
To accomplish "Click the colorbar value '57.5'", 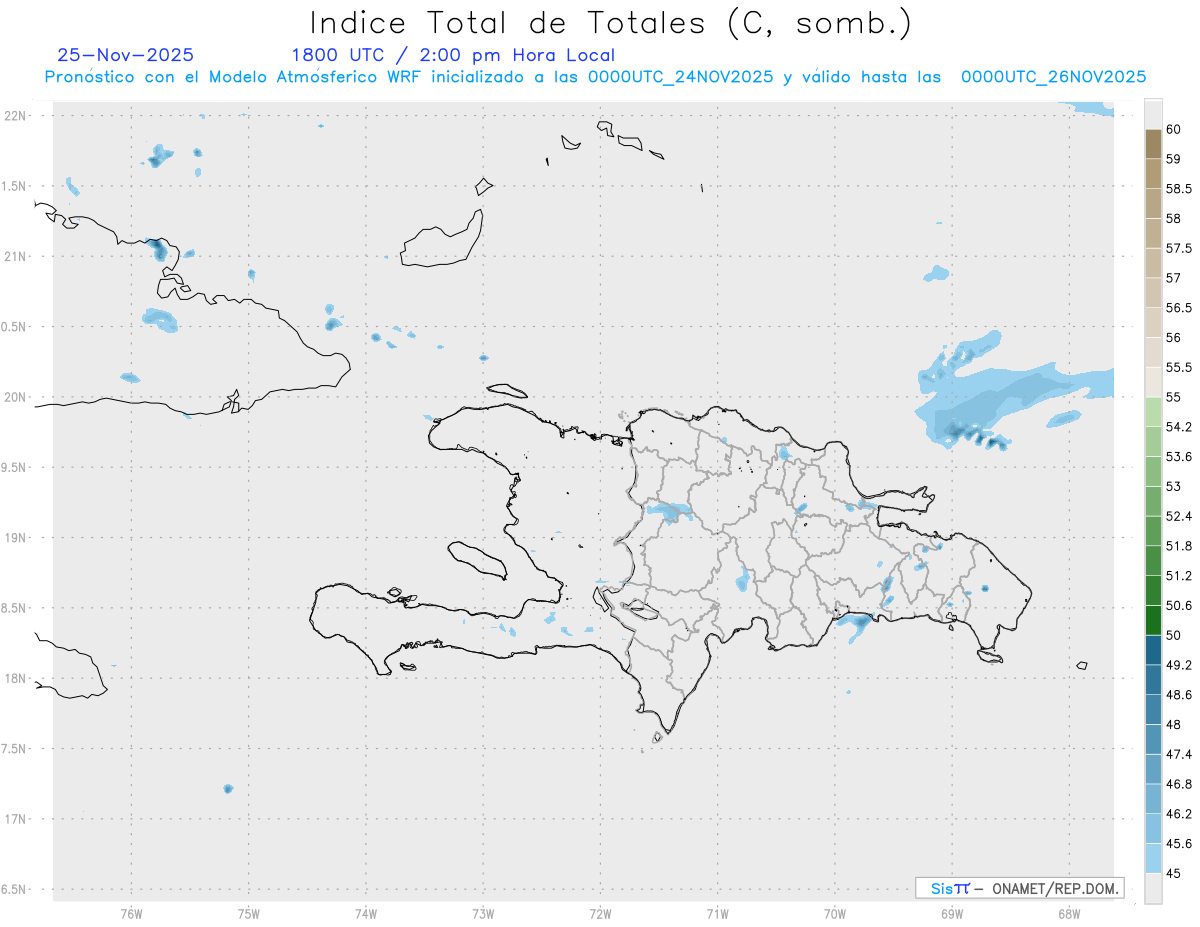I will [x=1178, y=248].
